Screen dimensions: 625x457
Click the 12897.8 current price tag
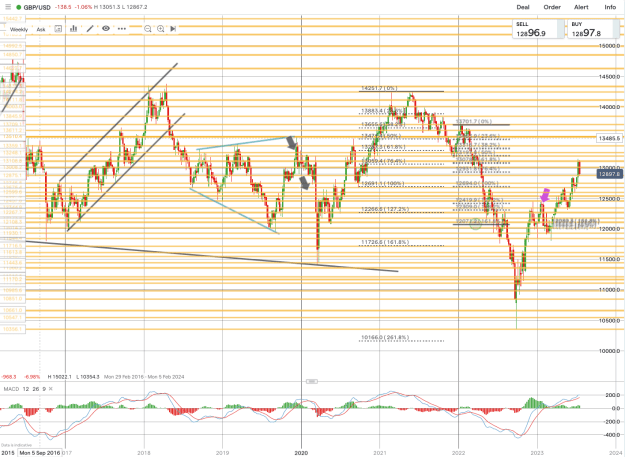(x=610, y=174)
